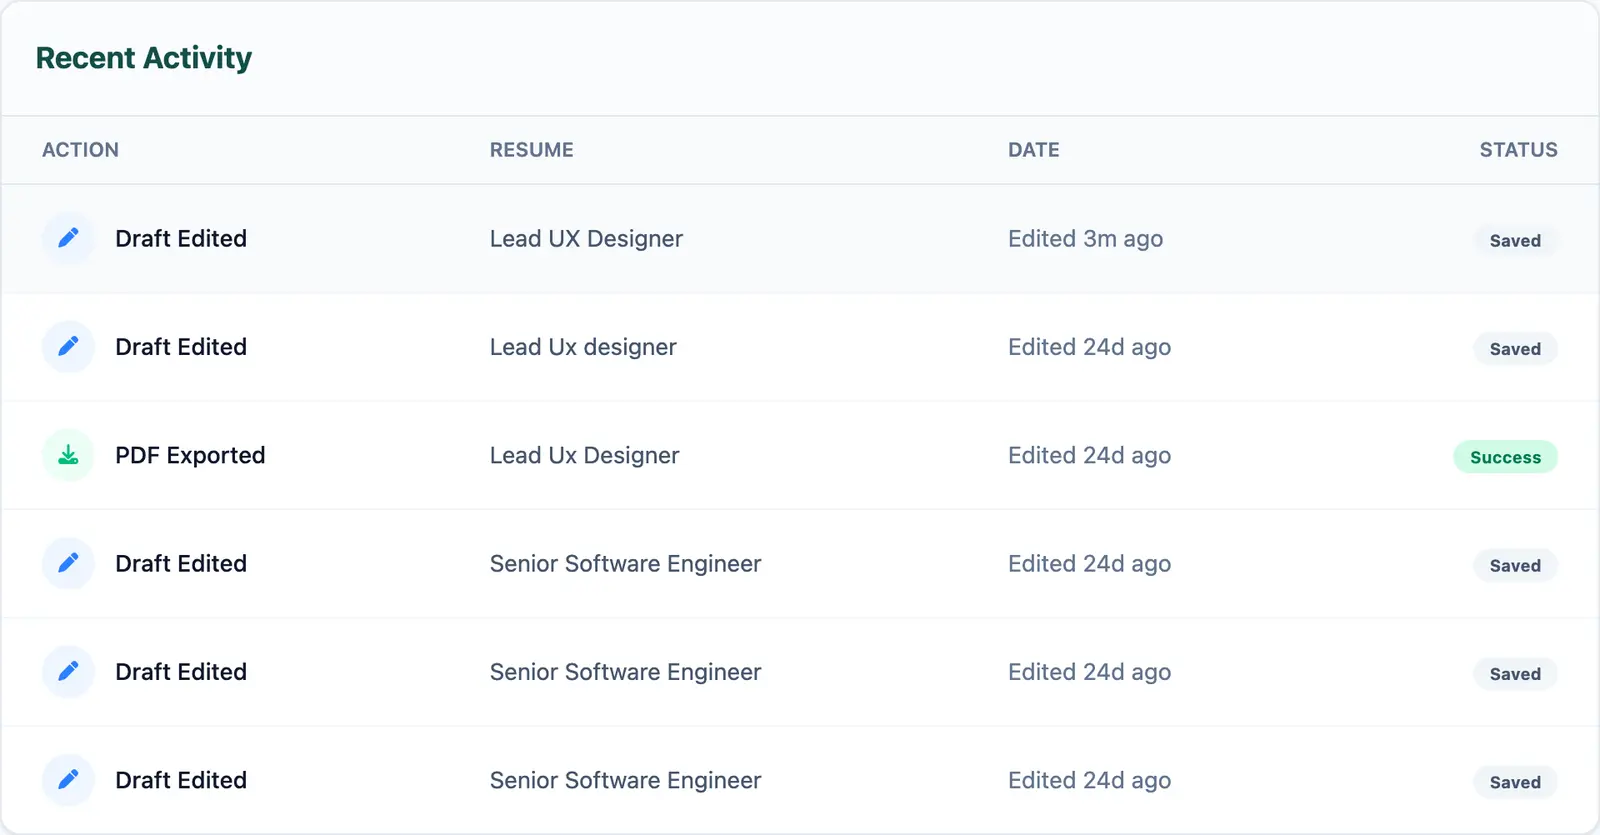The height and width of the screenshot is (835, 1600).
Task: Click the green 'Success' status badge
Action: click(x=1505, y=457)
